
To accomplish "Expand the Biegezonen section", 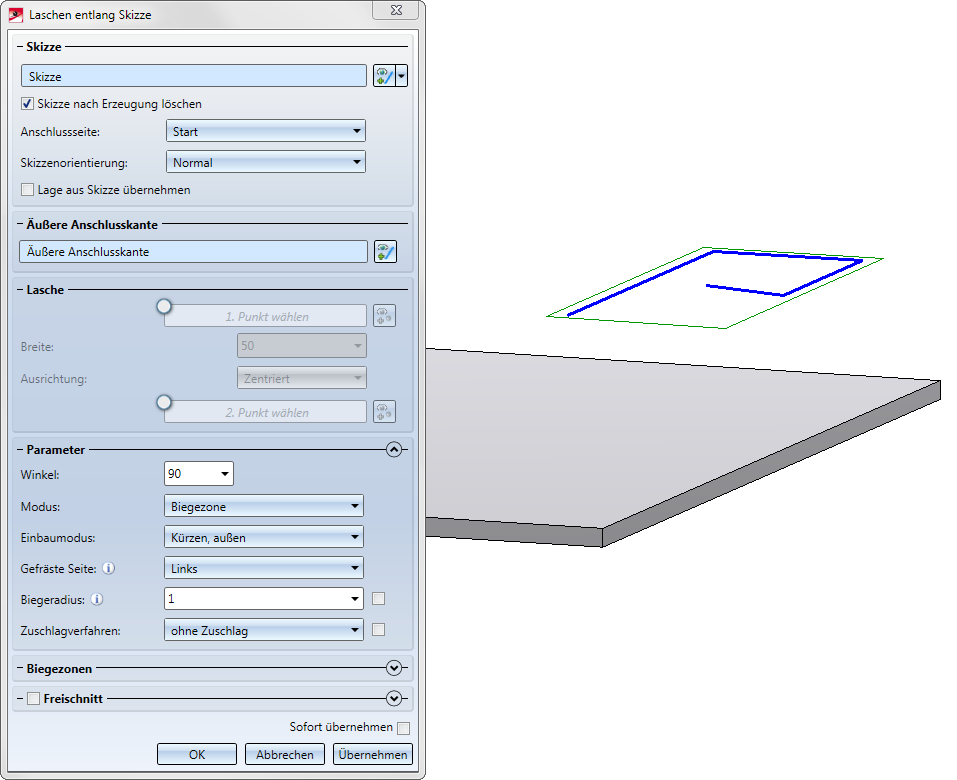I will point(394,668).
